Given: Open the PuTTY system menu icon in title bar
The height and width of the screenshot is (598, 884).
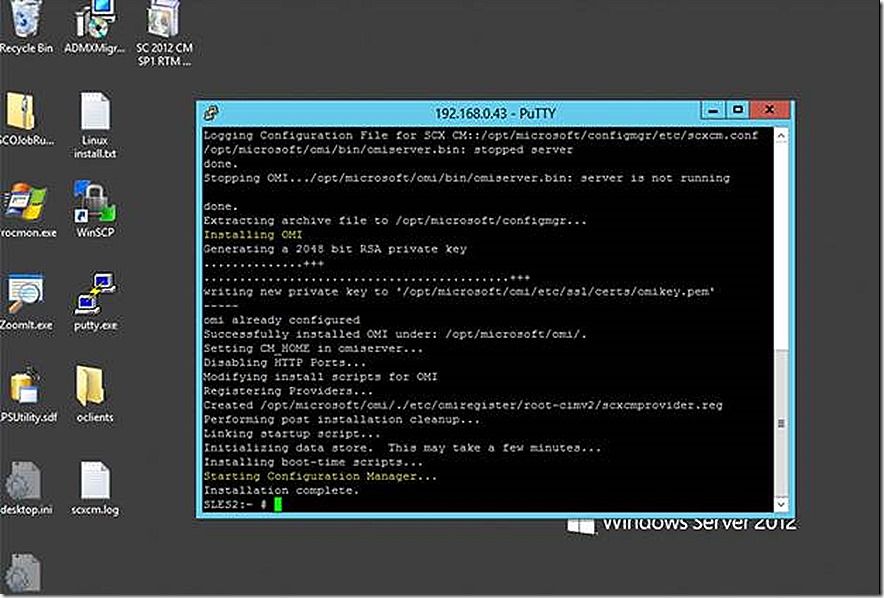Looking at the screenshot, I should [212, 113].
